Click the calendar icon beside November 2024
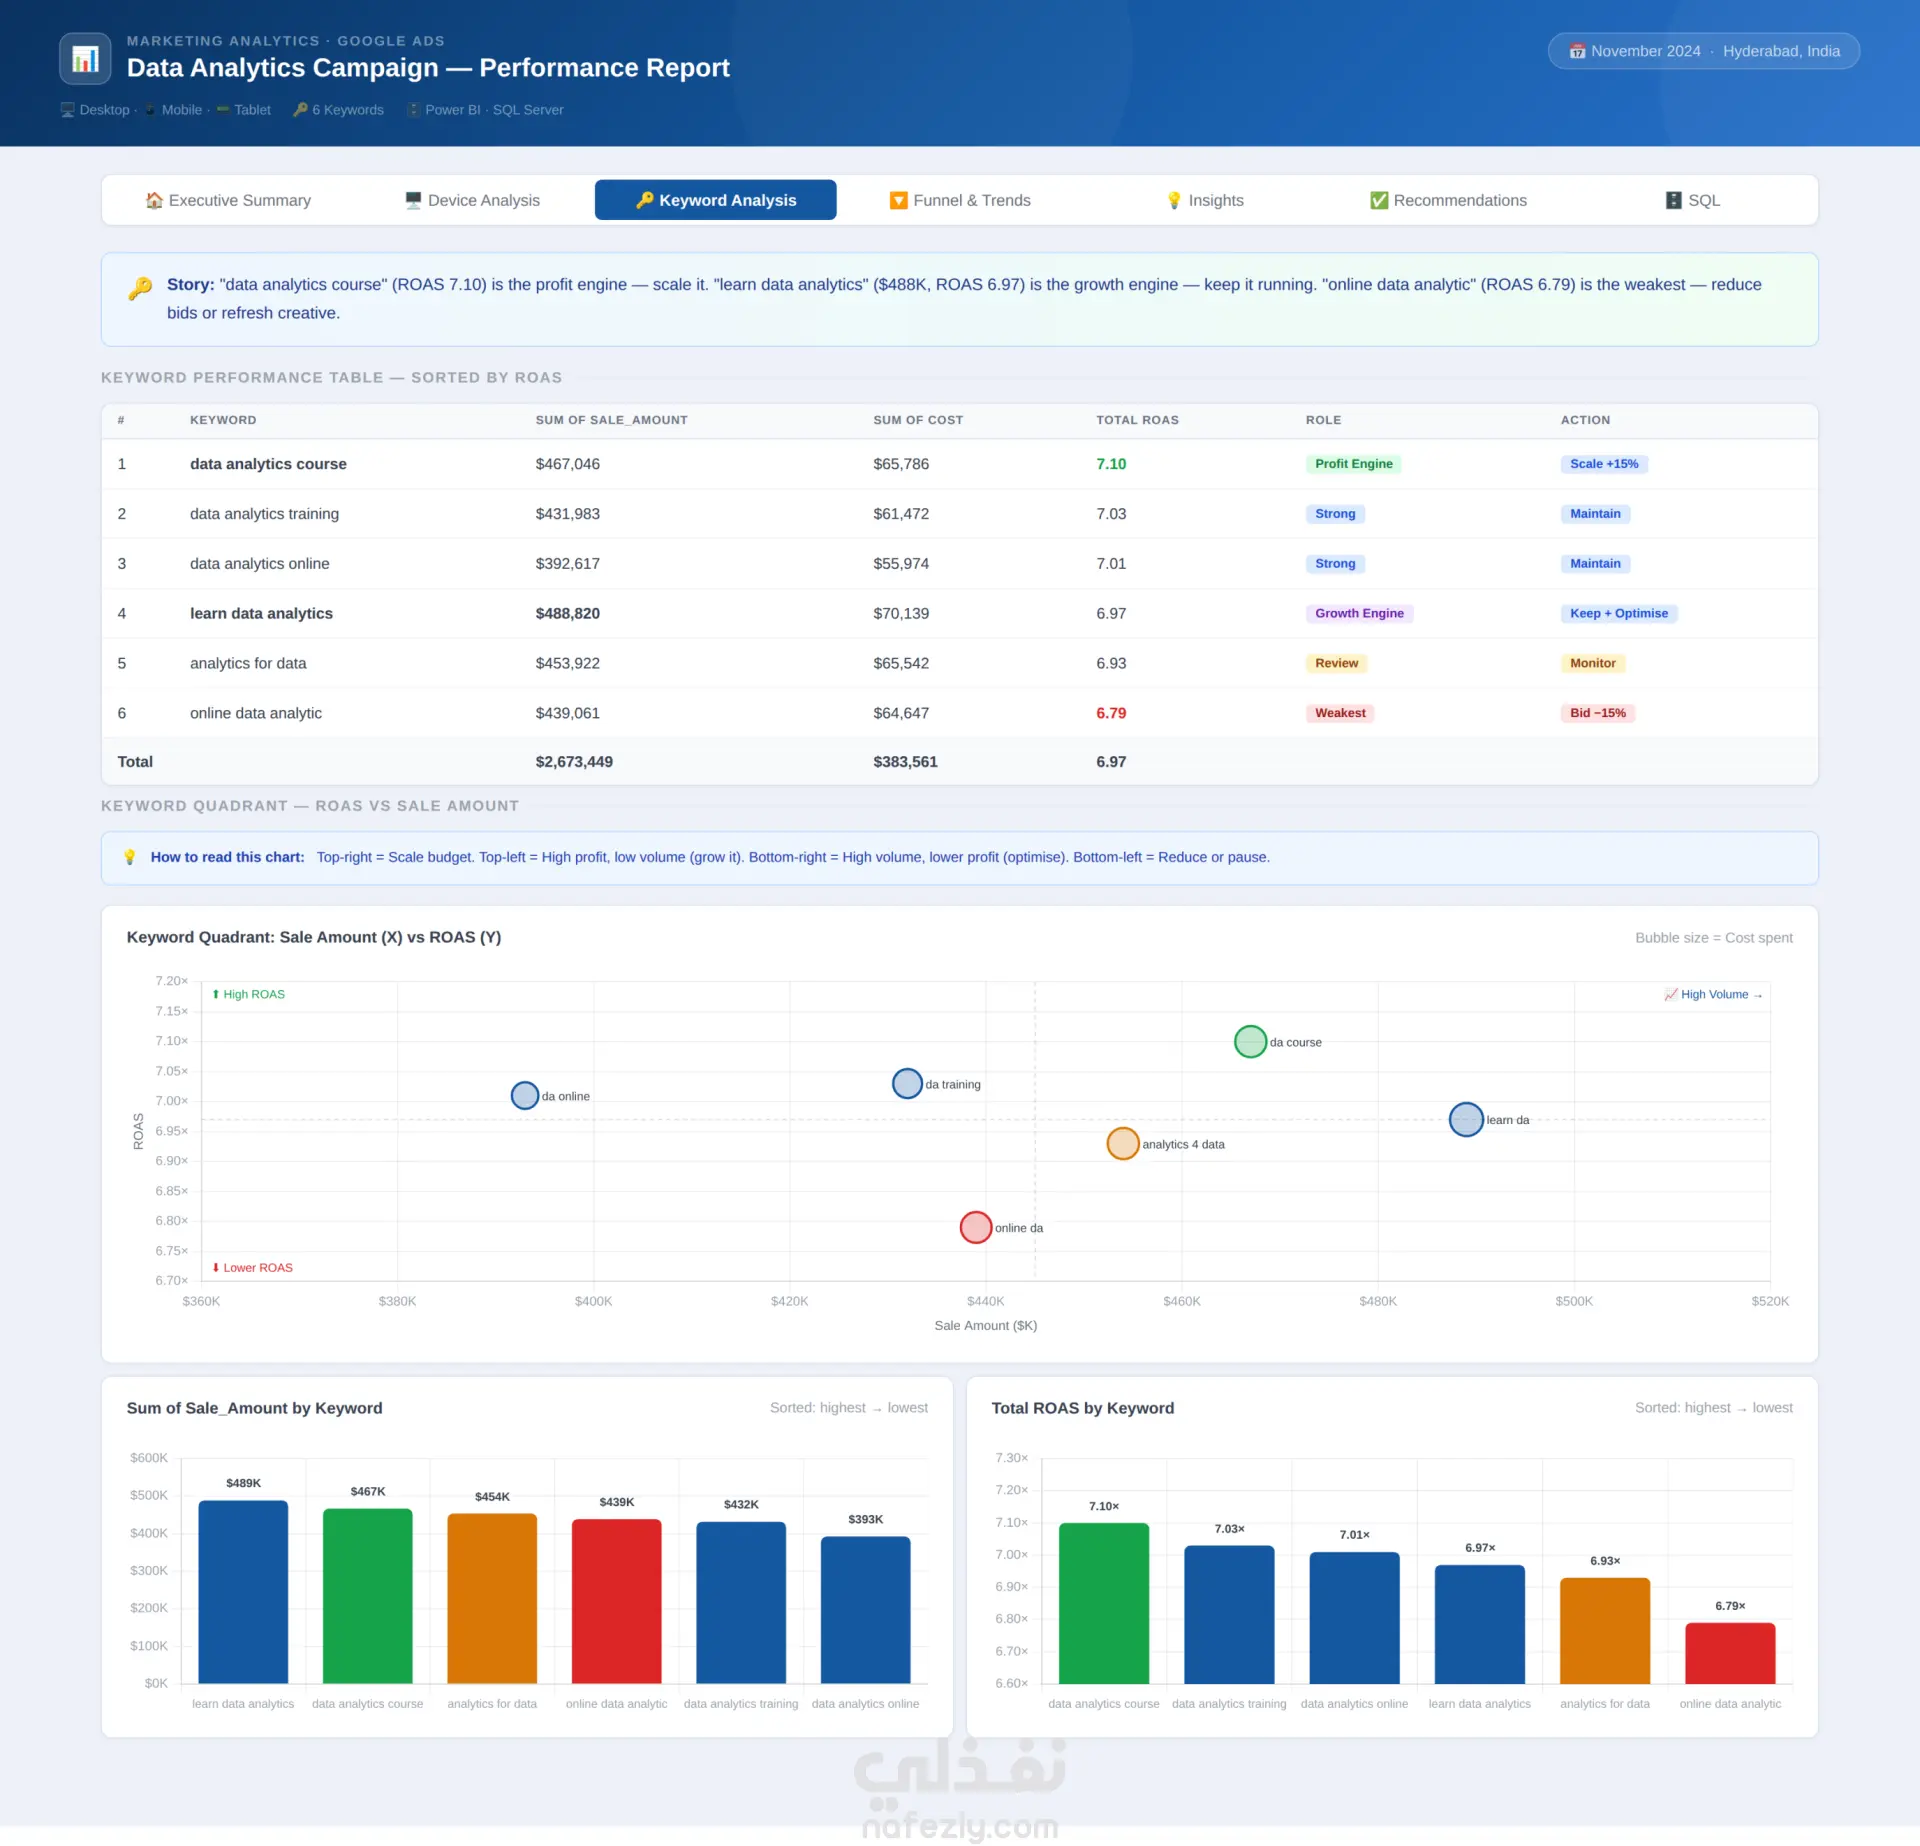The height and width of the screenshot is (1846, 1920). 1577,51
